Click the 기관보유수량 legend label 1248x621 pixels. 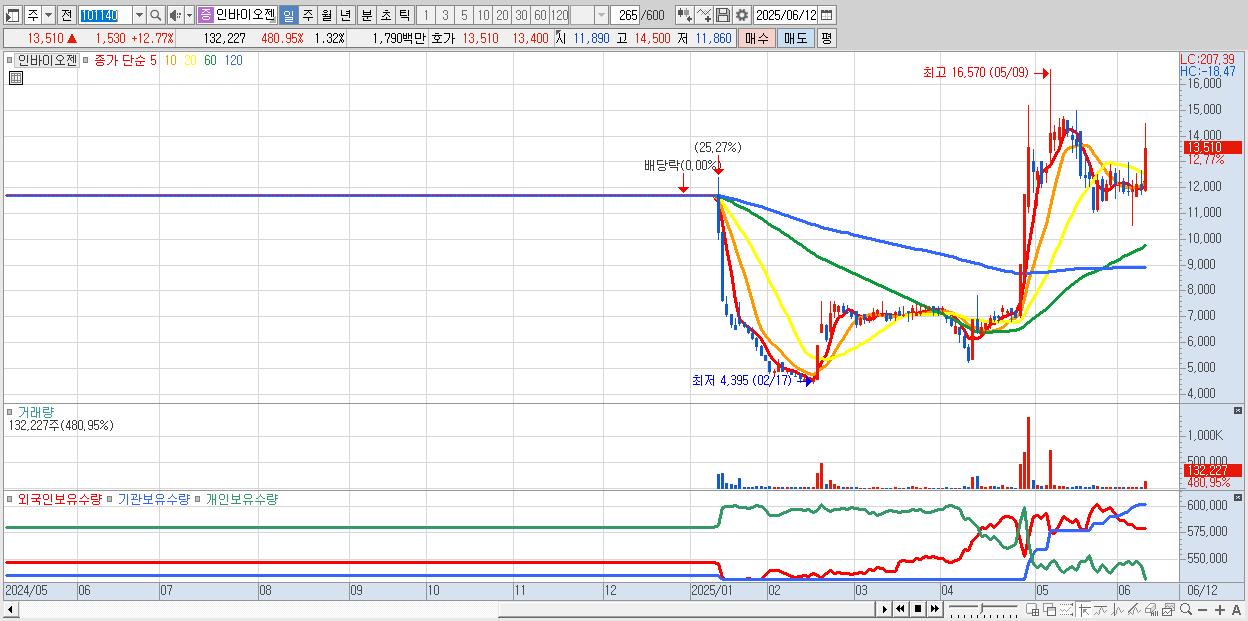click(x=154, y=498)
